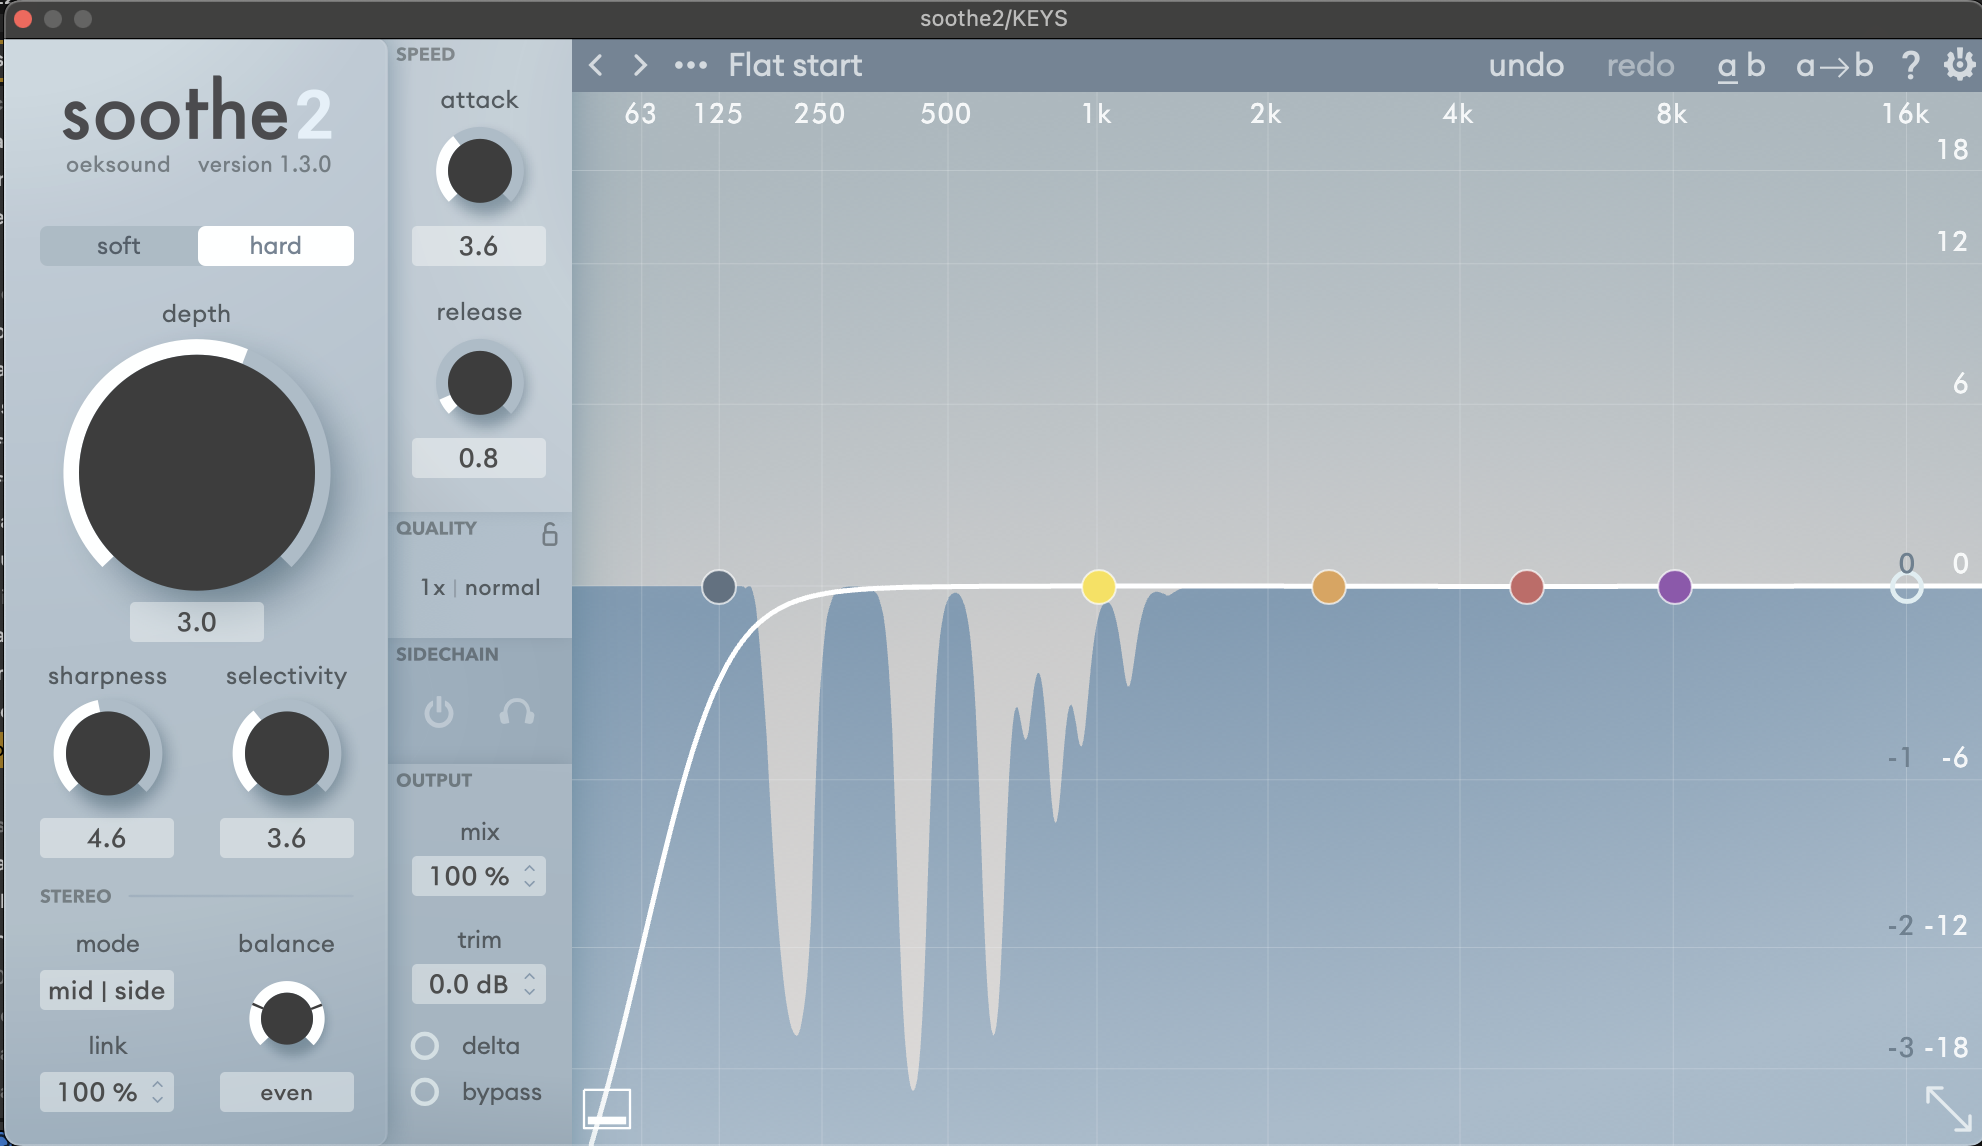Image resolution: width=1982 pixels, height=1146 pixels.
Task: Click the 1k frequency label
Action: coord(1096,114)
